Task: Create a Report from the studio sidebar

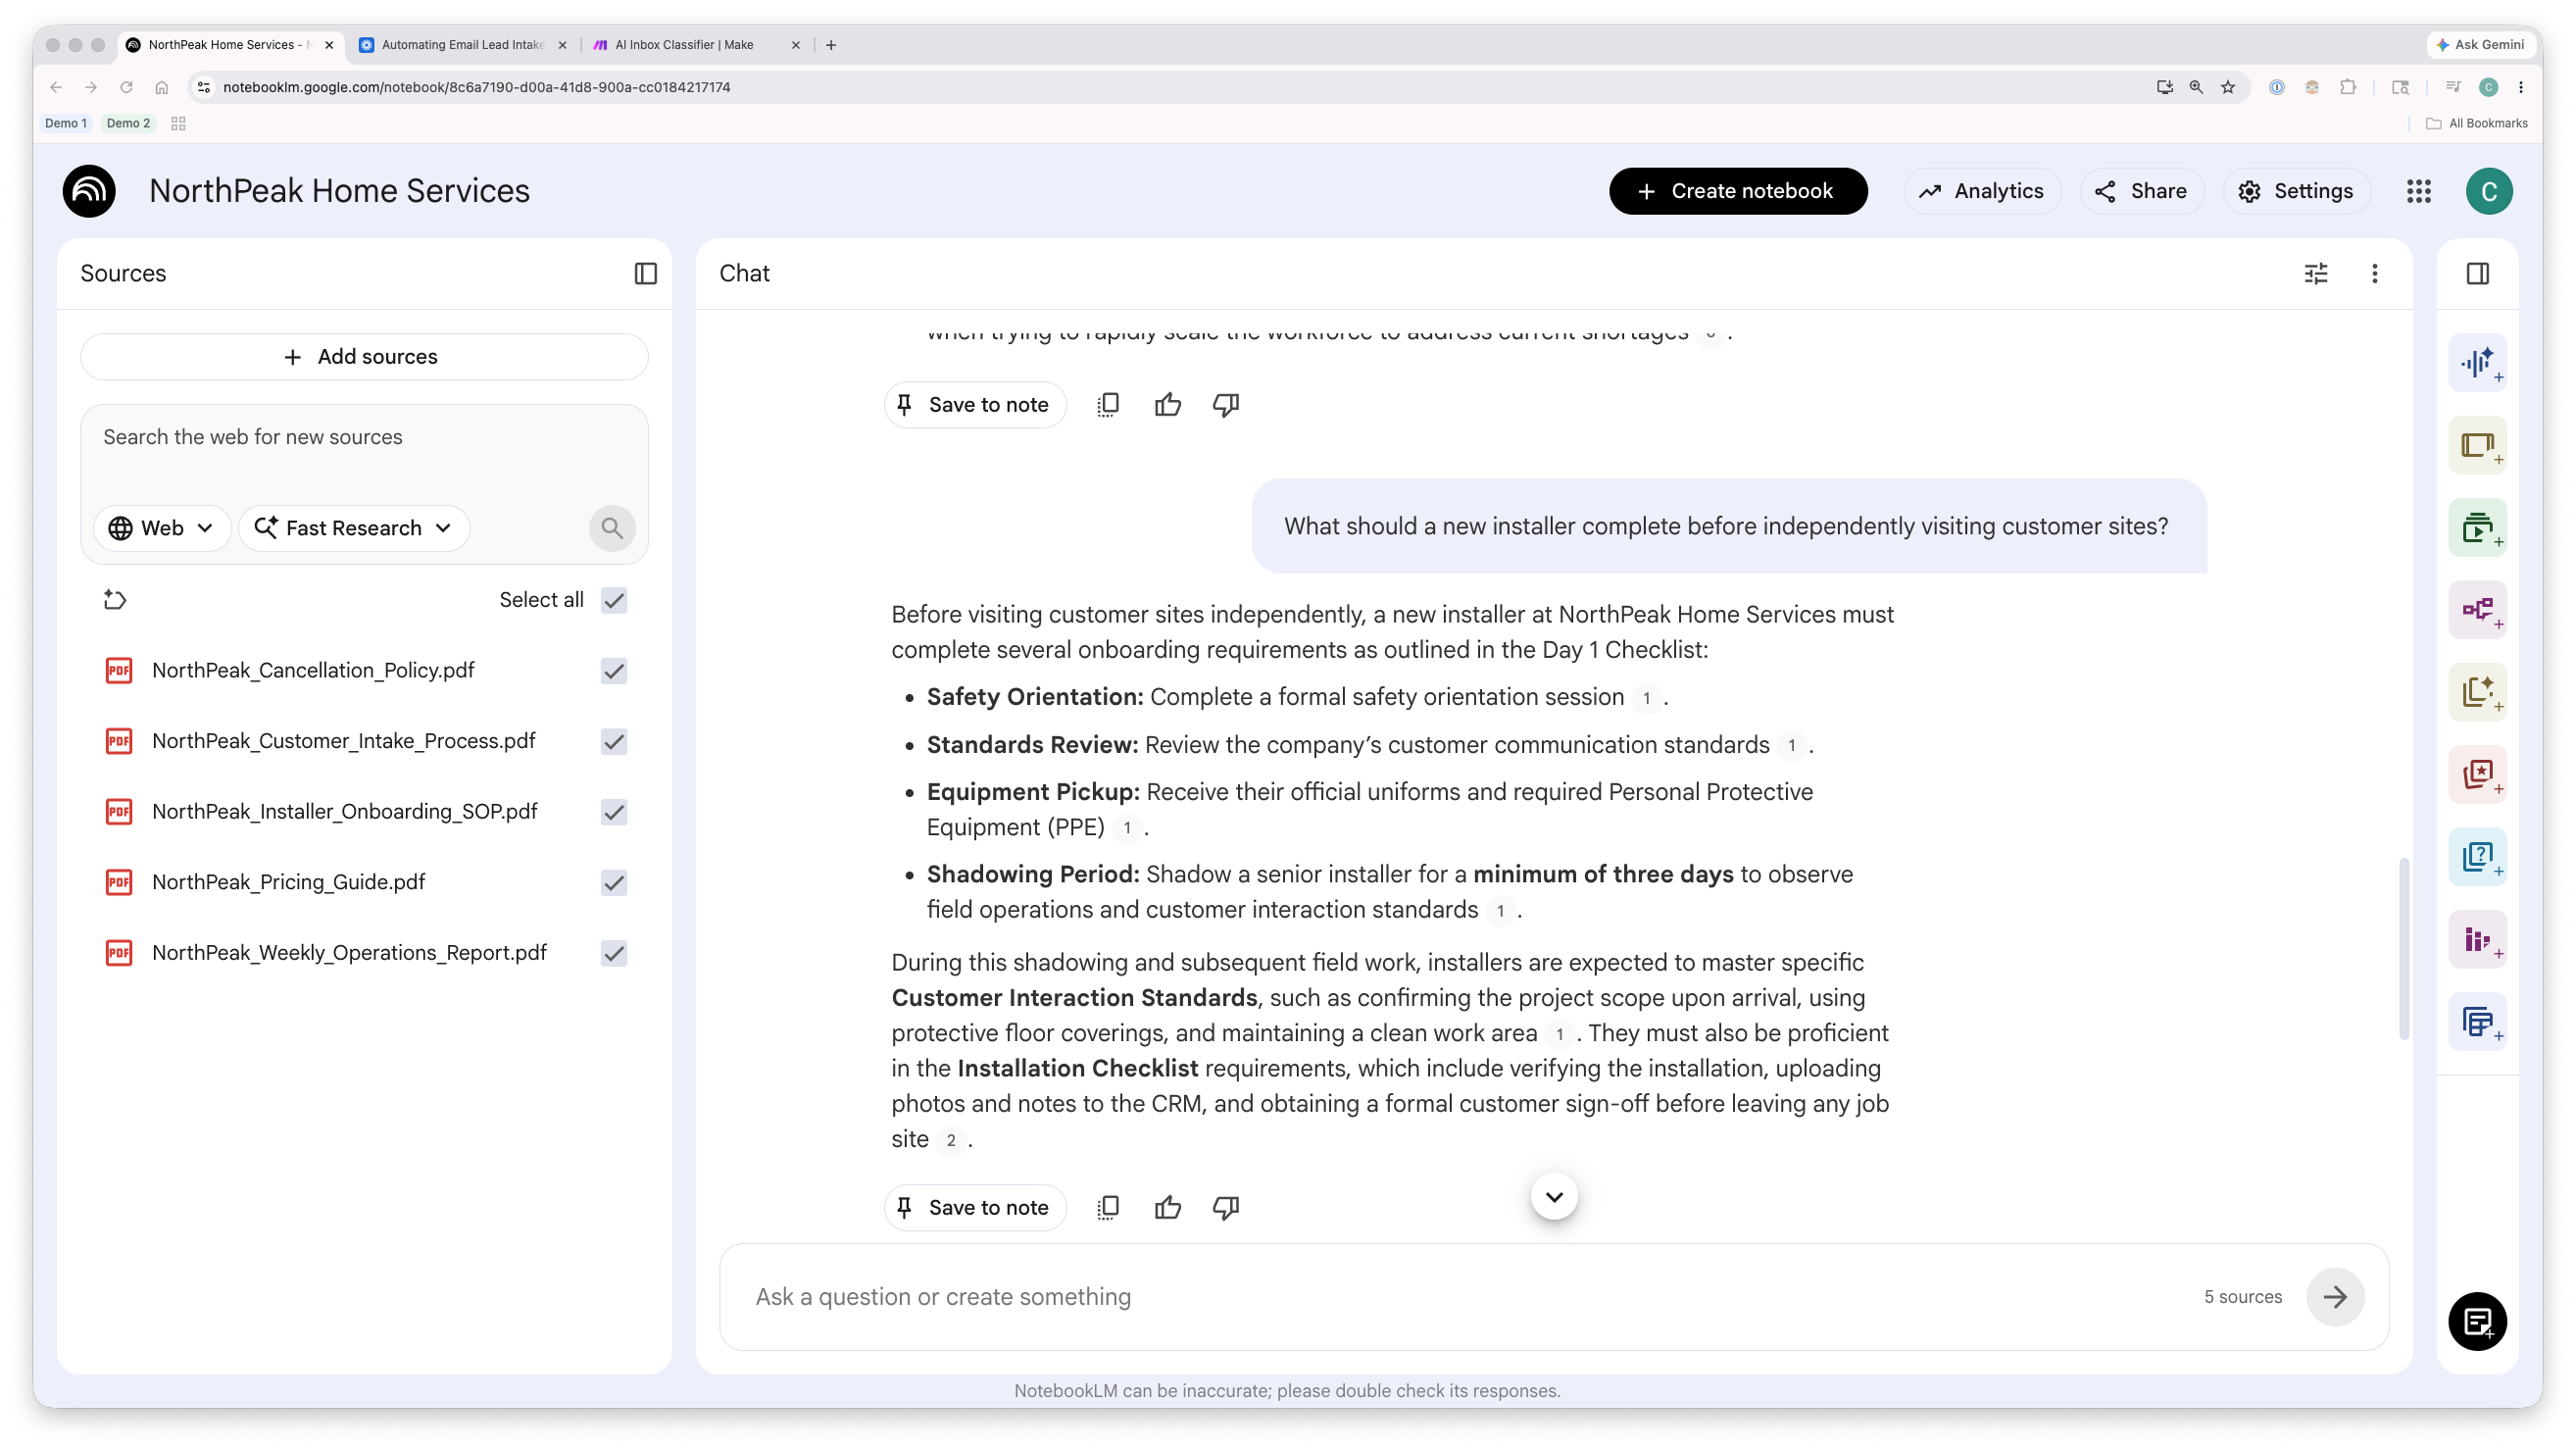Action: click(x=2478, y=692)
